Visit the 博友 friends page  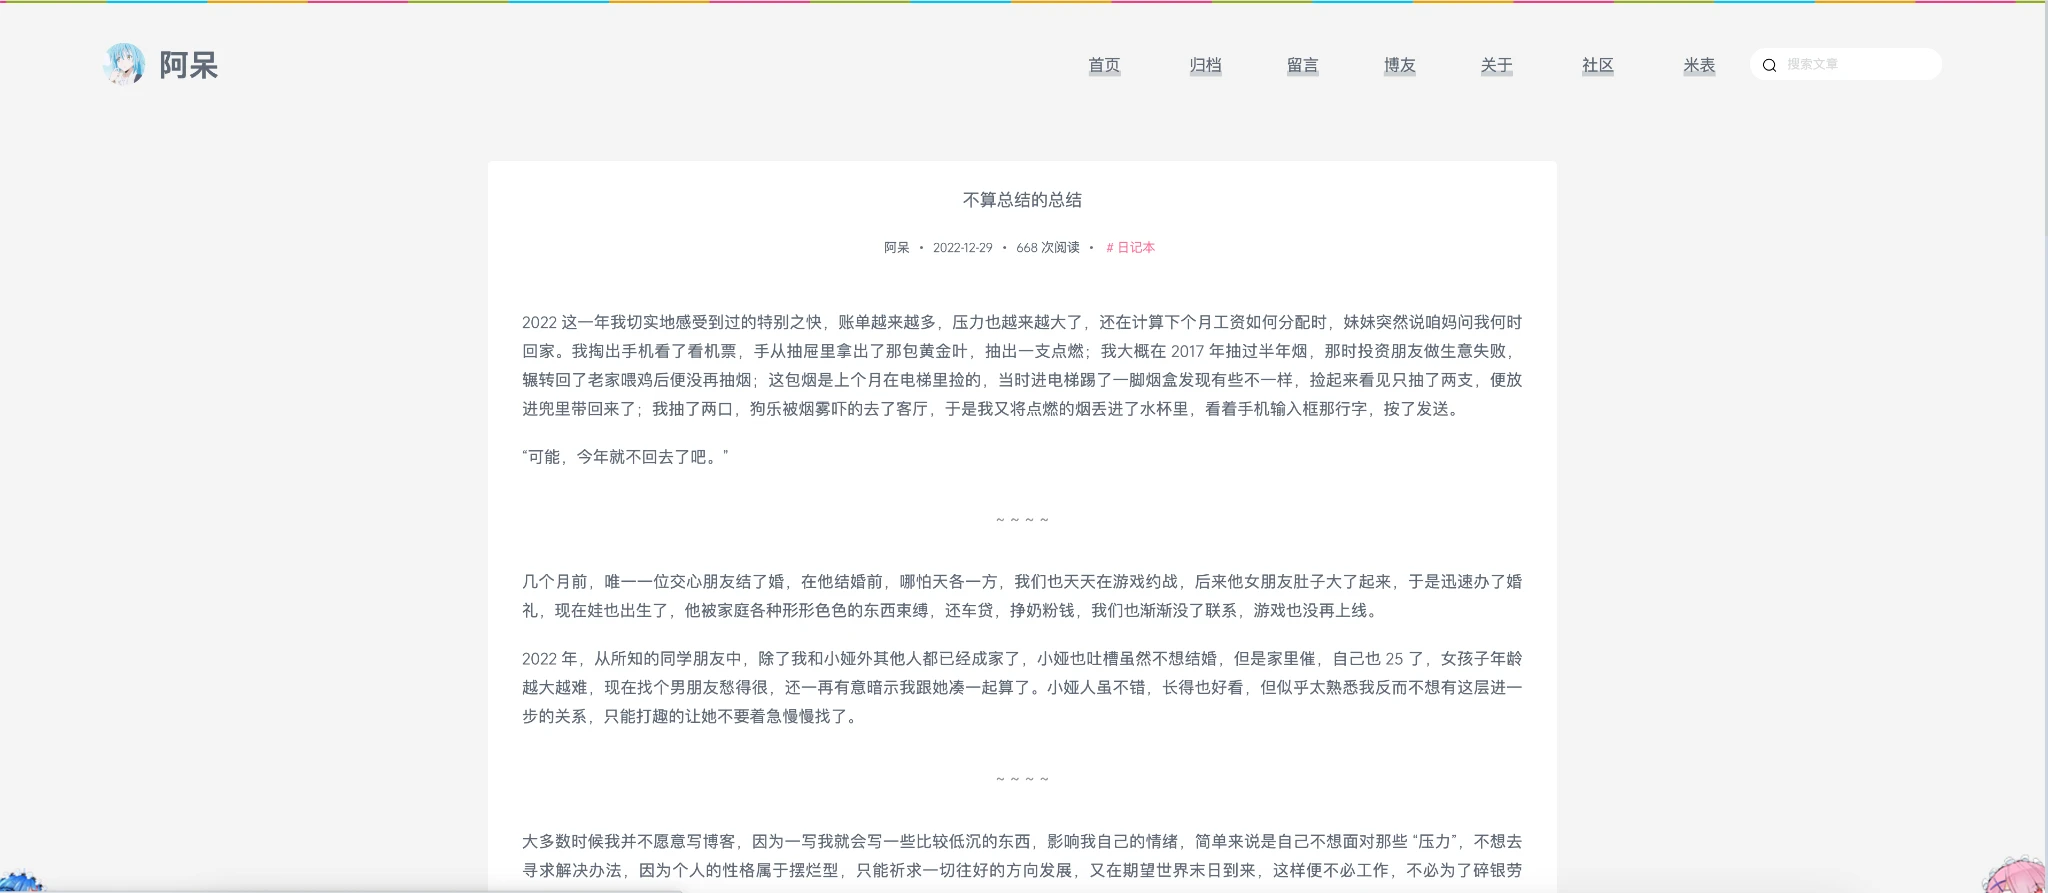1399,65
